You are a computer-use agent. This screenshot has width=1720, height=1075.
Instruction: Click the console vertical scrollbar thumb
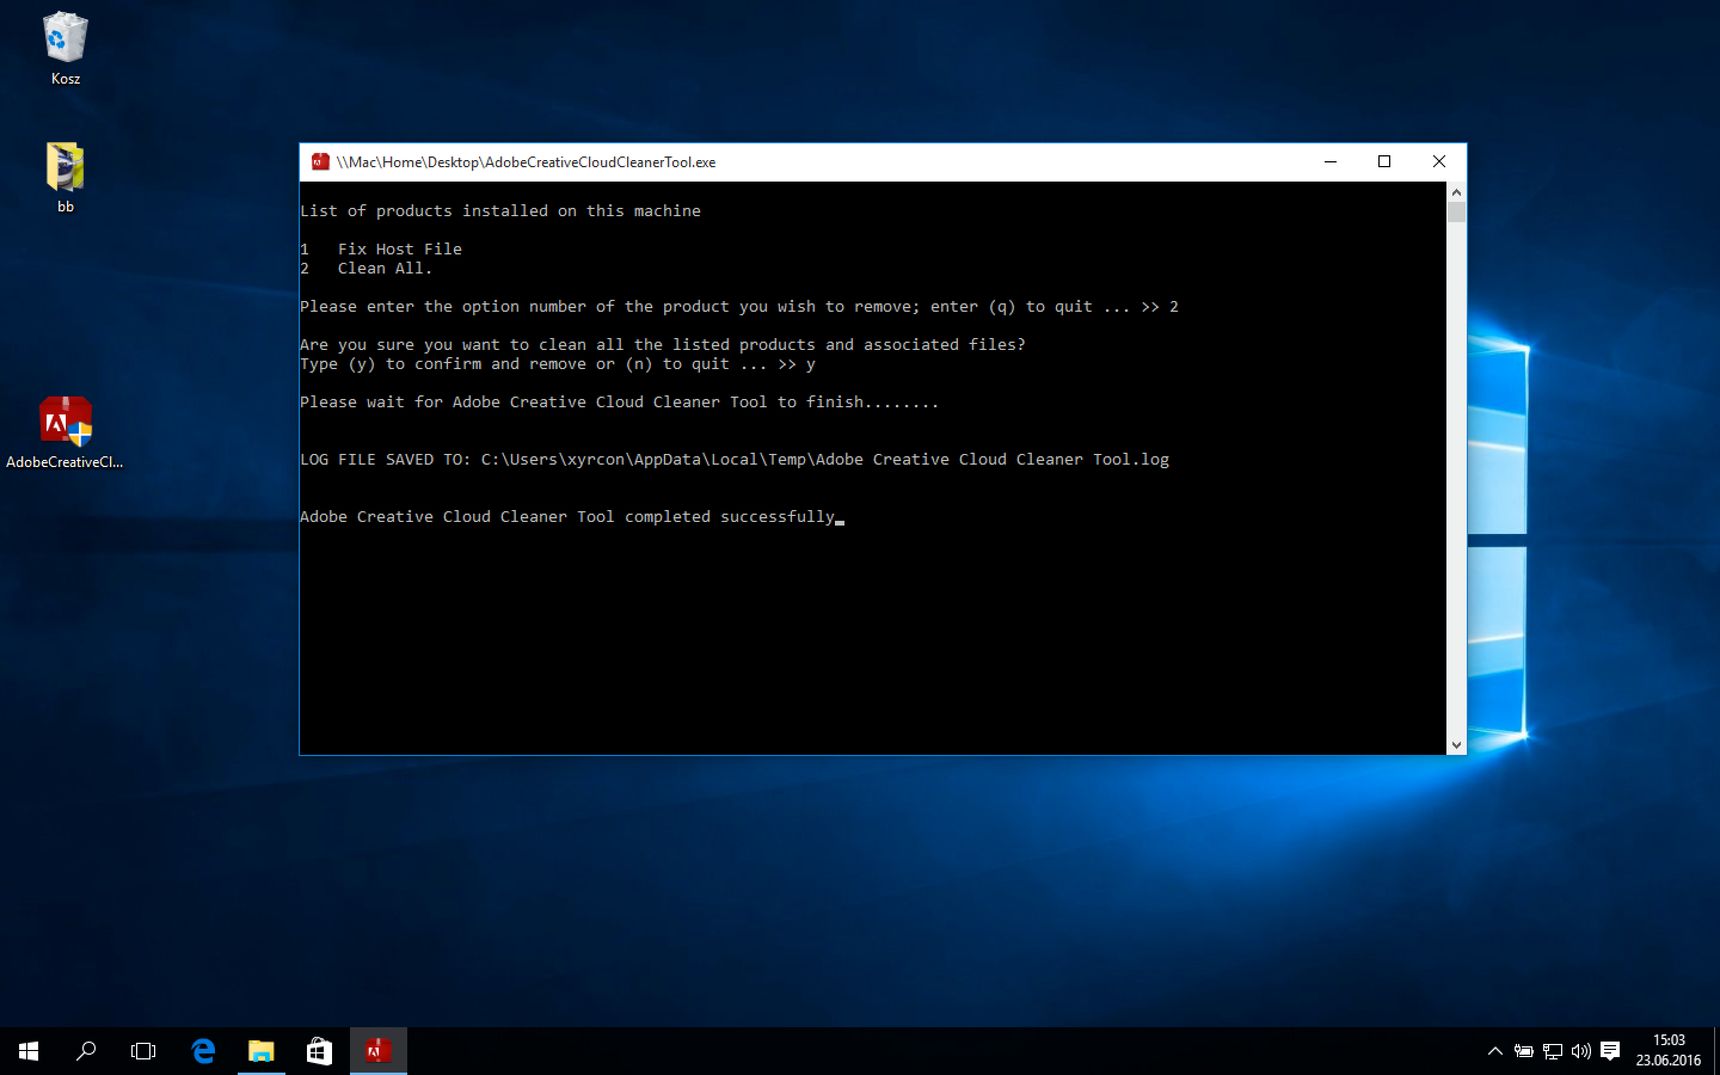1456,212
